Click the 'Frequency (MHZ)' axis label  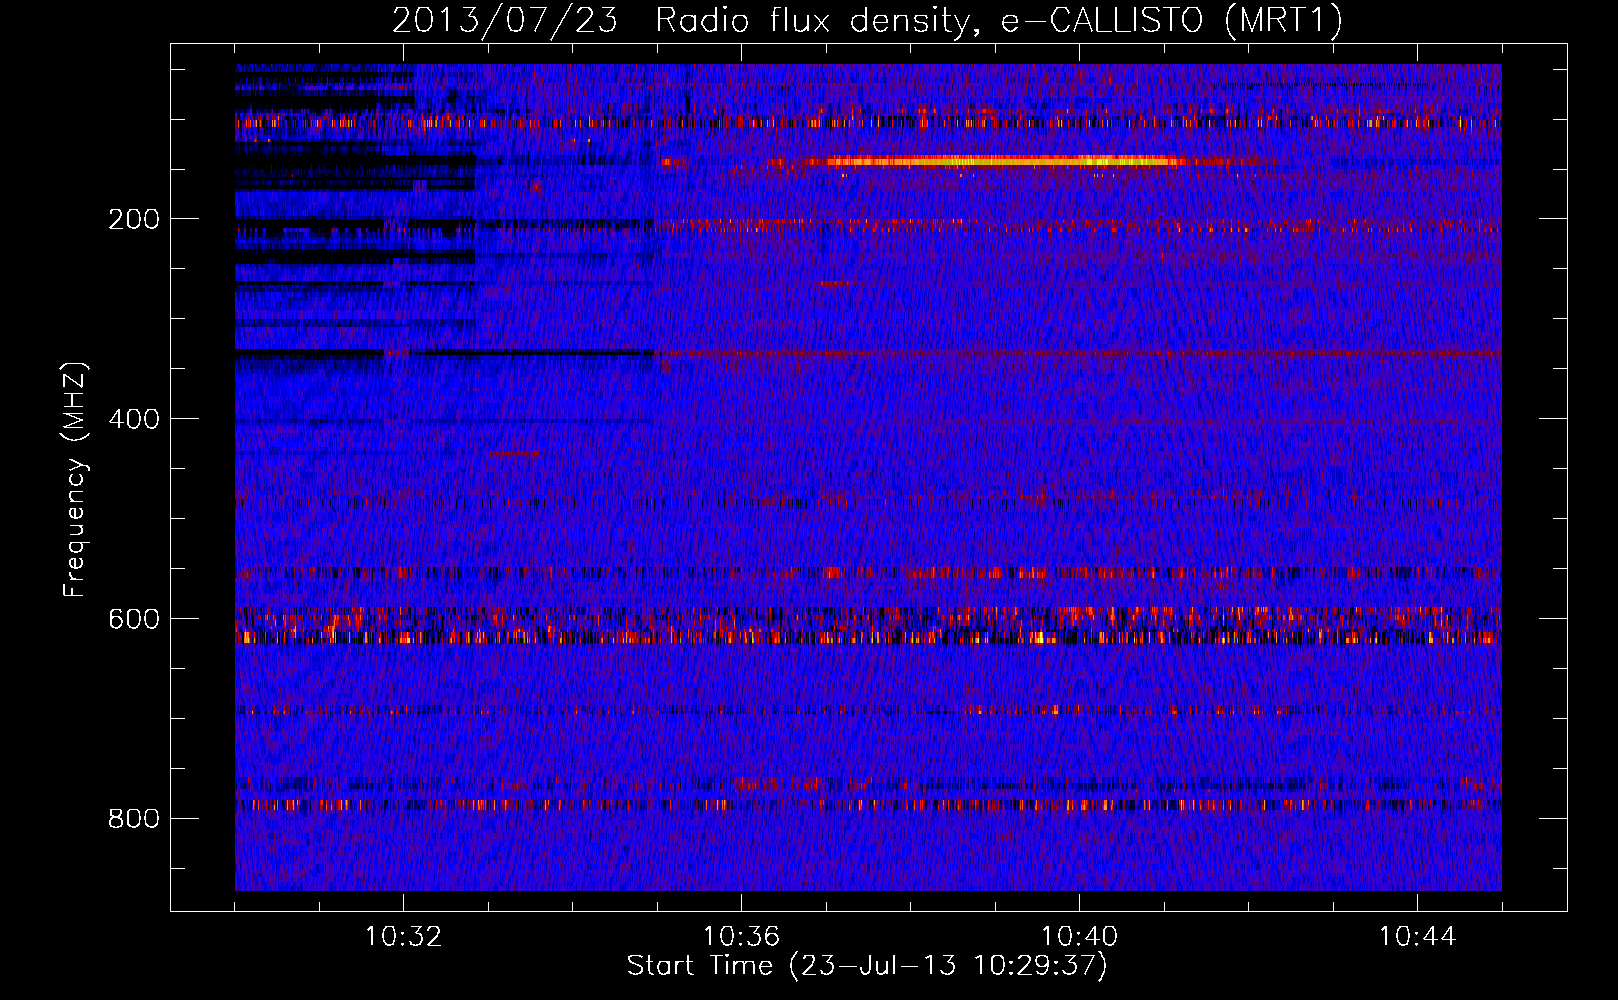(75, 479)
